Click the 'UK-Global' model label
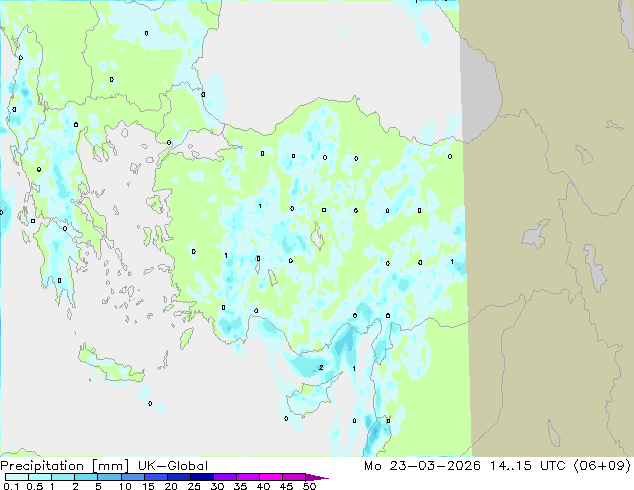 pyautogui.click(x=173, y=466)
